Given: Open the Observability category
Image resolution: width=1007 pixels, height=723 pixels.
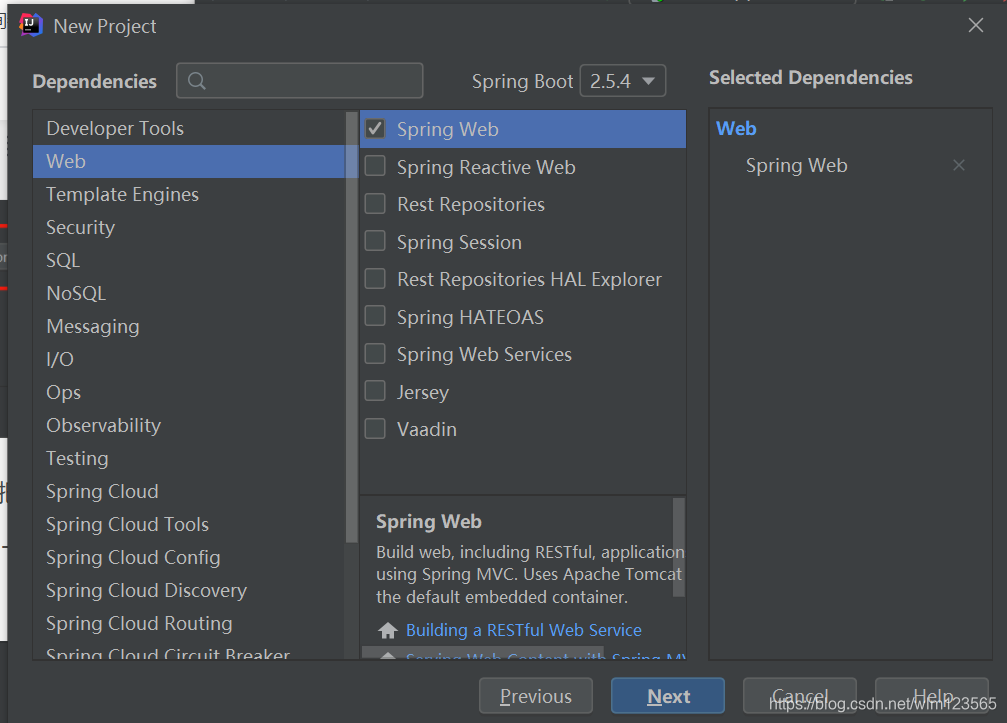Looking at the screenshot, I should (x=189, y=425).
